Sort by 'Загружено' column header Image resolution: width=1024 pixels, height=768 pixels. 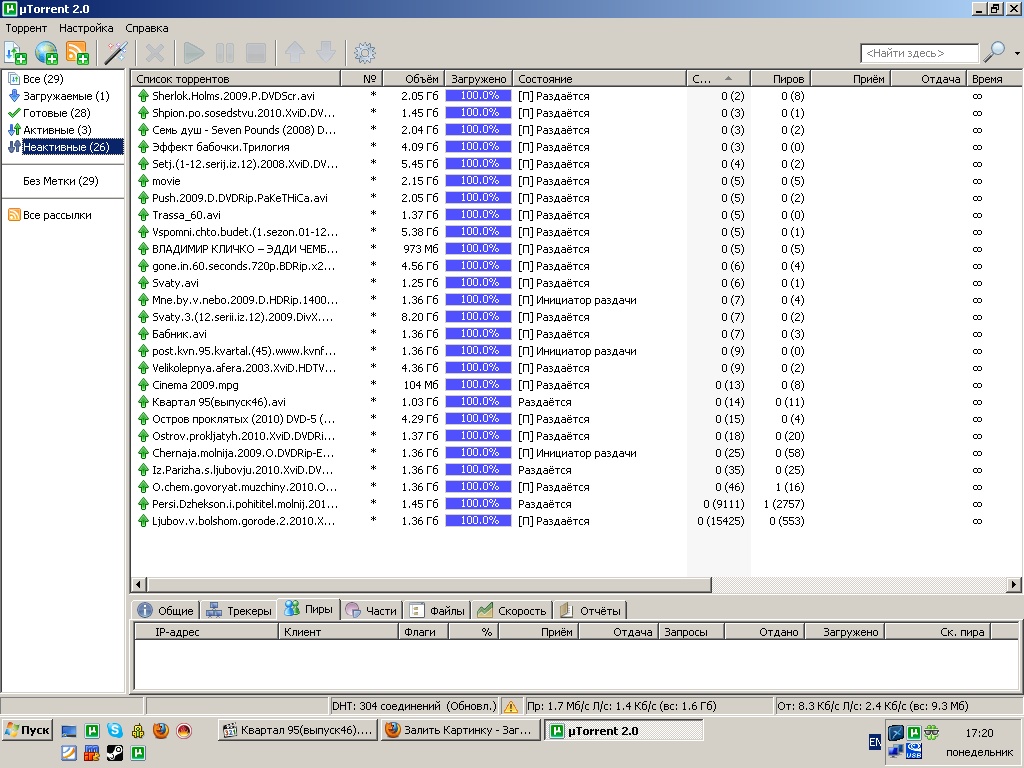pyautogui.click(x=479, y=79)
